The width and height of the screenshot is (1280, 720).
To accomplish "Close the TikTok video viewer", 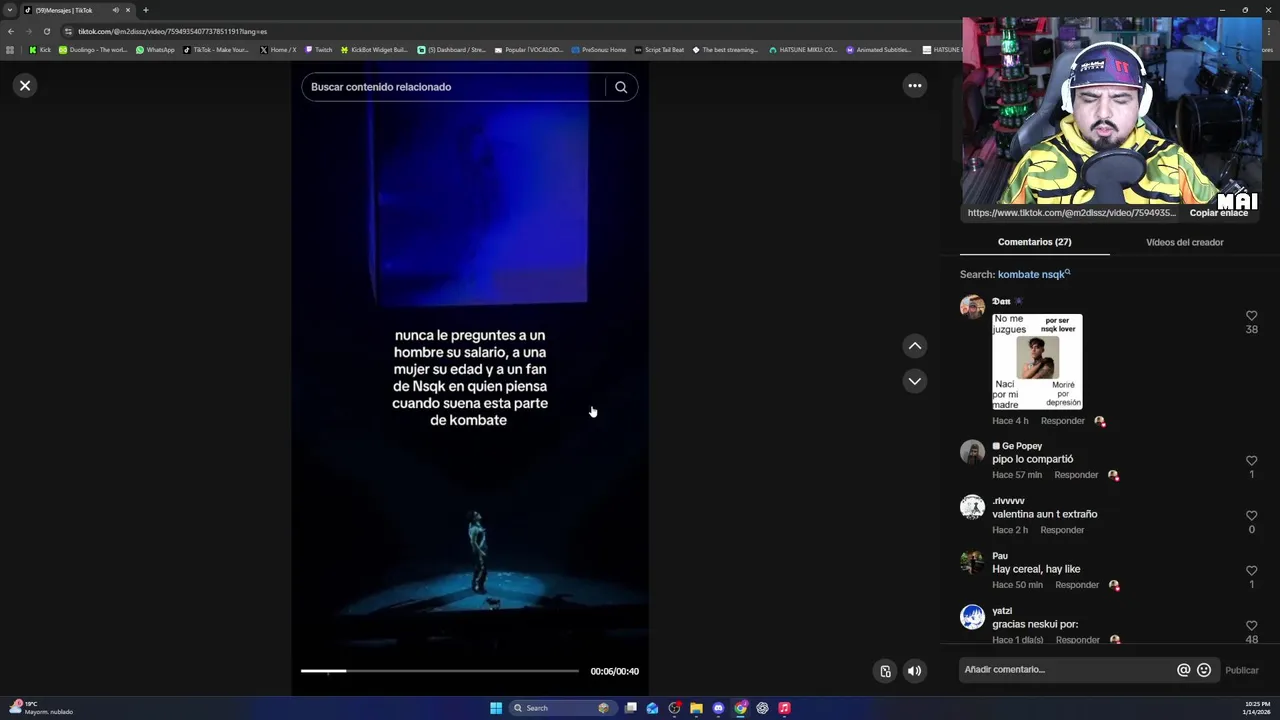I will coord(25,86).
